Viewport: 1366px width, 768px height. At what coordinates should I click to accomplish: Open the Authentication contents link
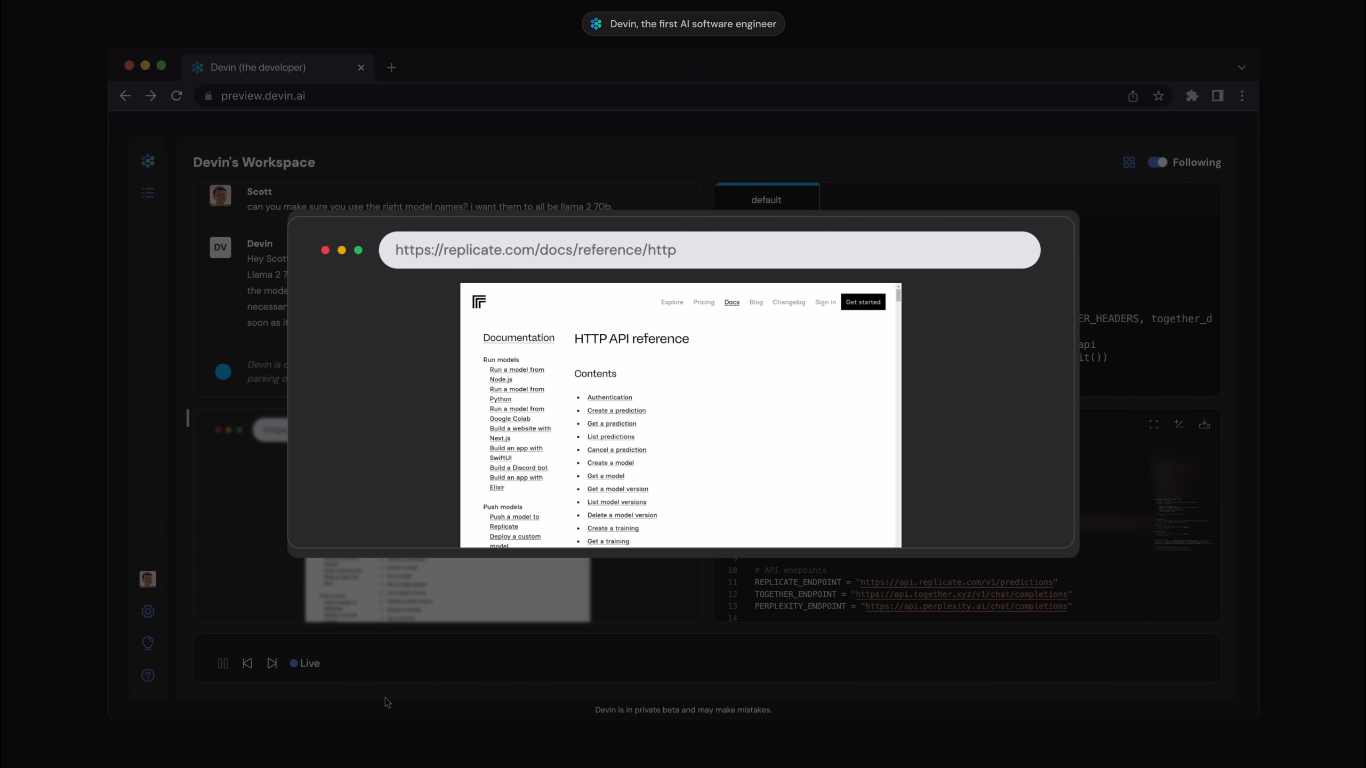click(x=610, y=398)
